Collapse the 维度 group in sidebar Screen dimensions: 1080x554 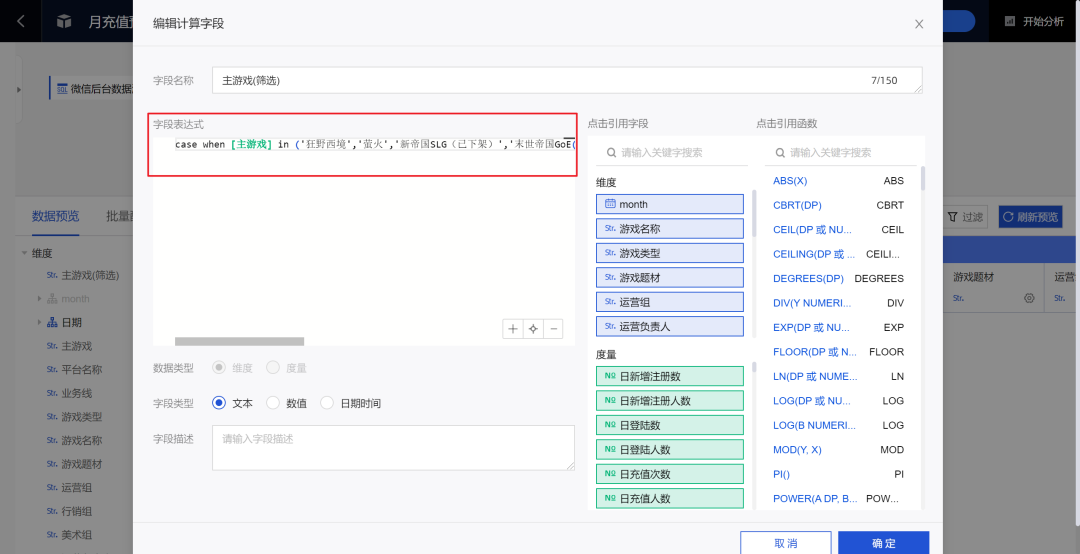coord(25,254)
